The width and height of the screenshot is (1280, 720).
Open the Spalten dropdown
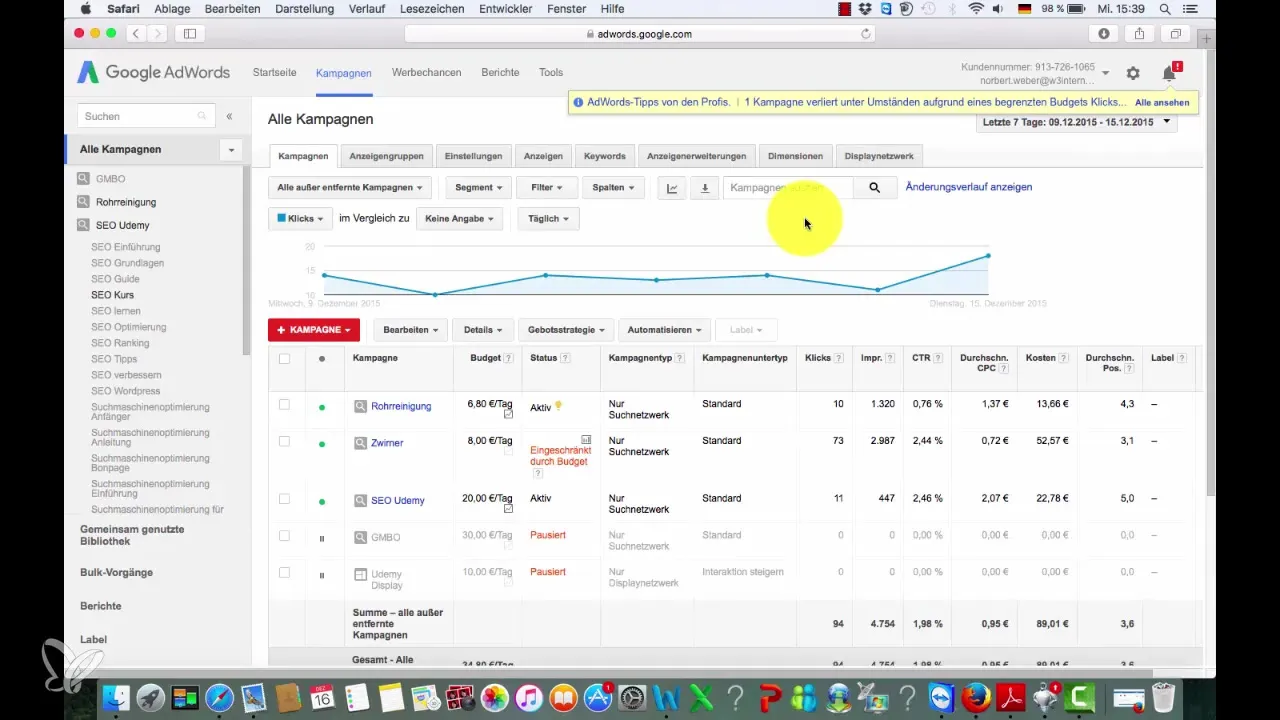pos(614,188)
